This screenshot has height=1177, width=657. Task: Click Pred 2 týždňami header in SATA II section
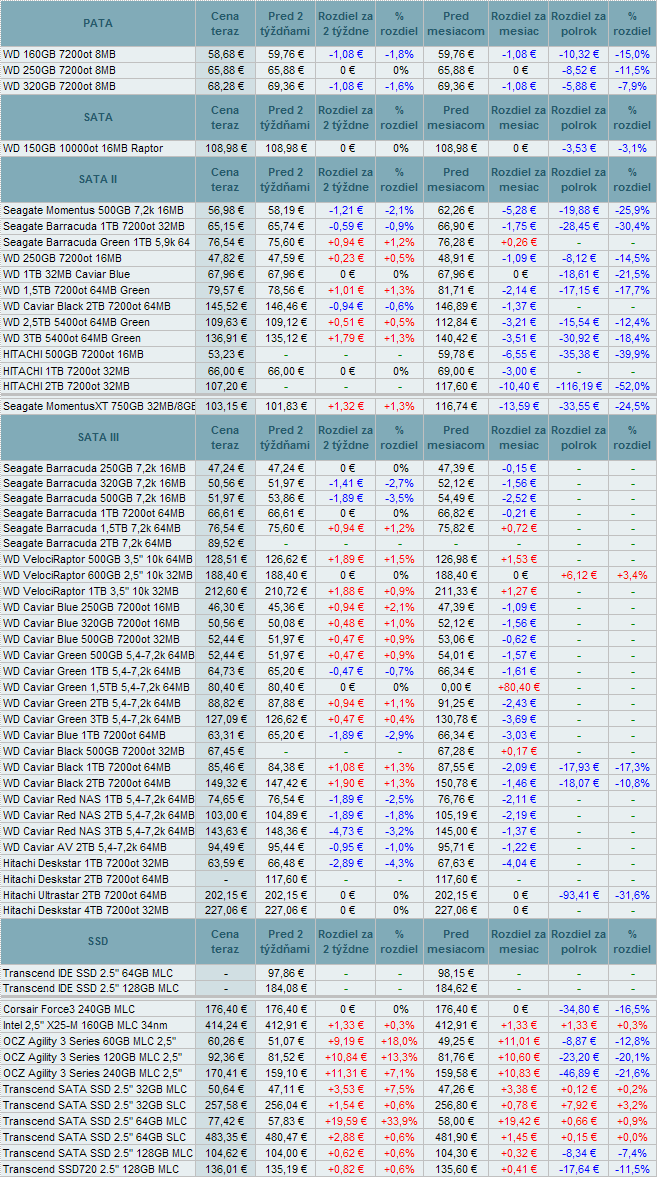pos(284,179)
